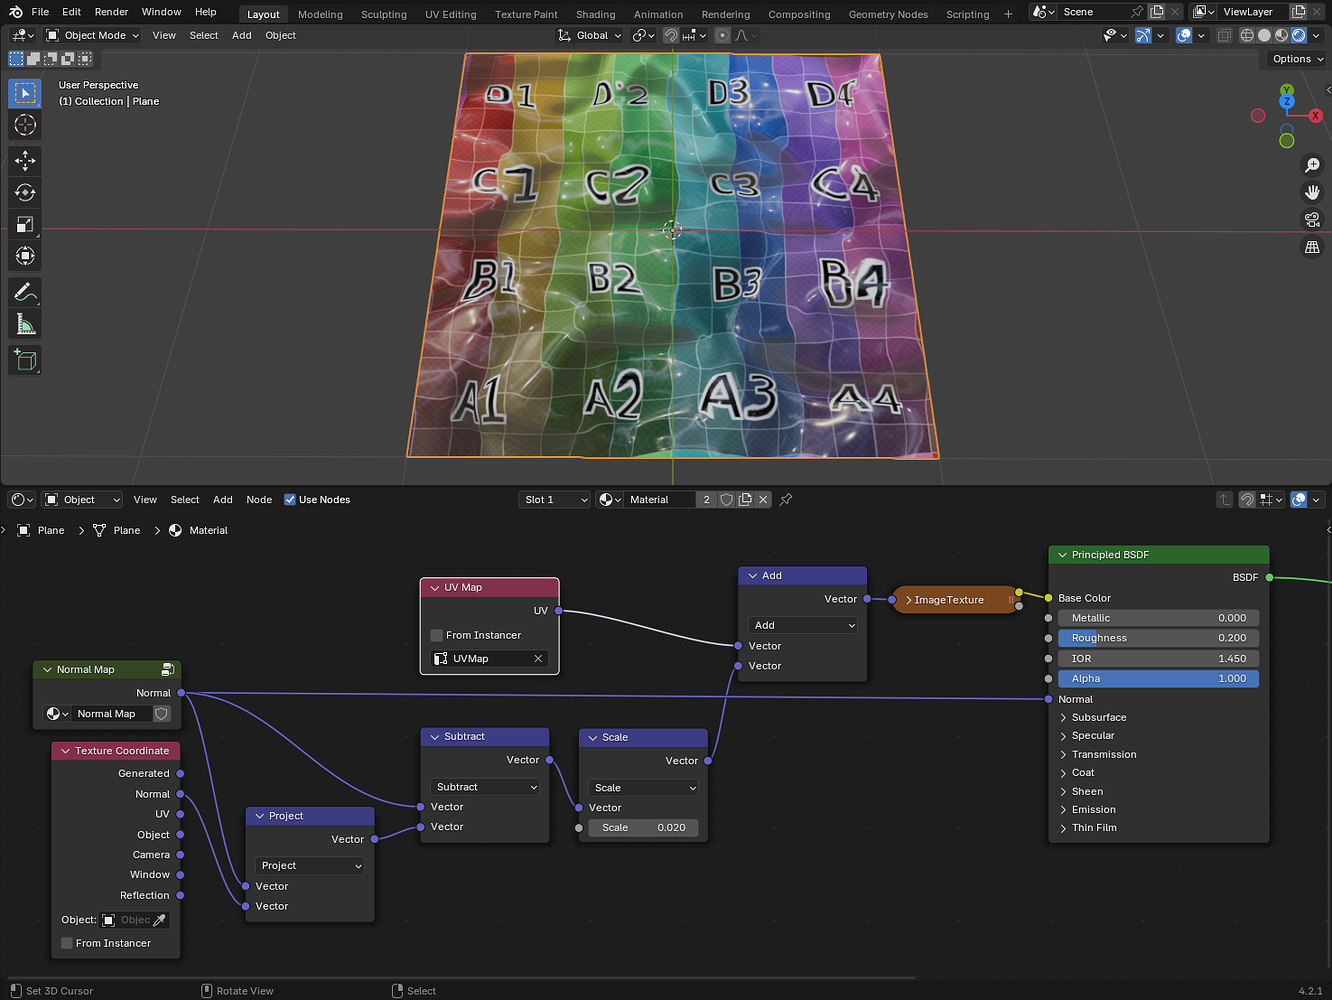Enable From Instancer in Texture Coordinate node
The height and width of the screenshot is (1000, 1332).
pos(66,943)
